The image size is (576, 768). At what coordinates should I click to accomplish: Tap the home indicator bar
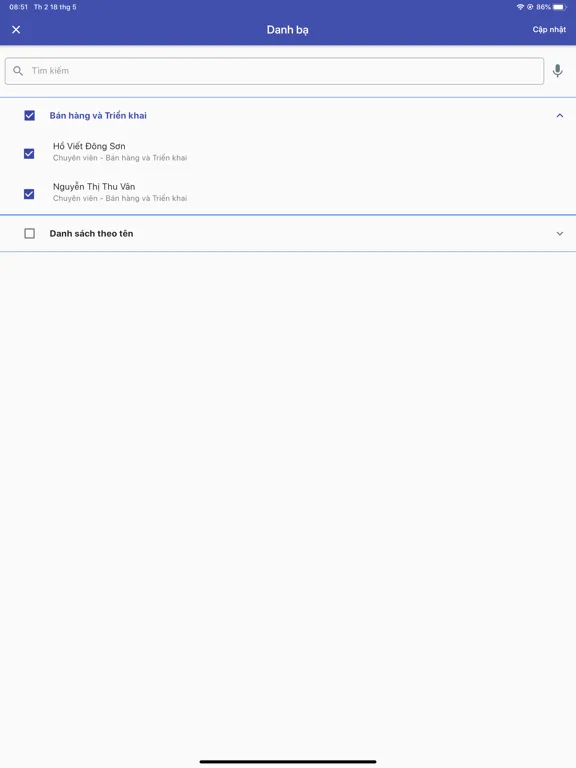[x=288, y=762]
